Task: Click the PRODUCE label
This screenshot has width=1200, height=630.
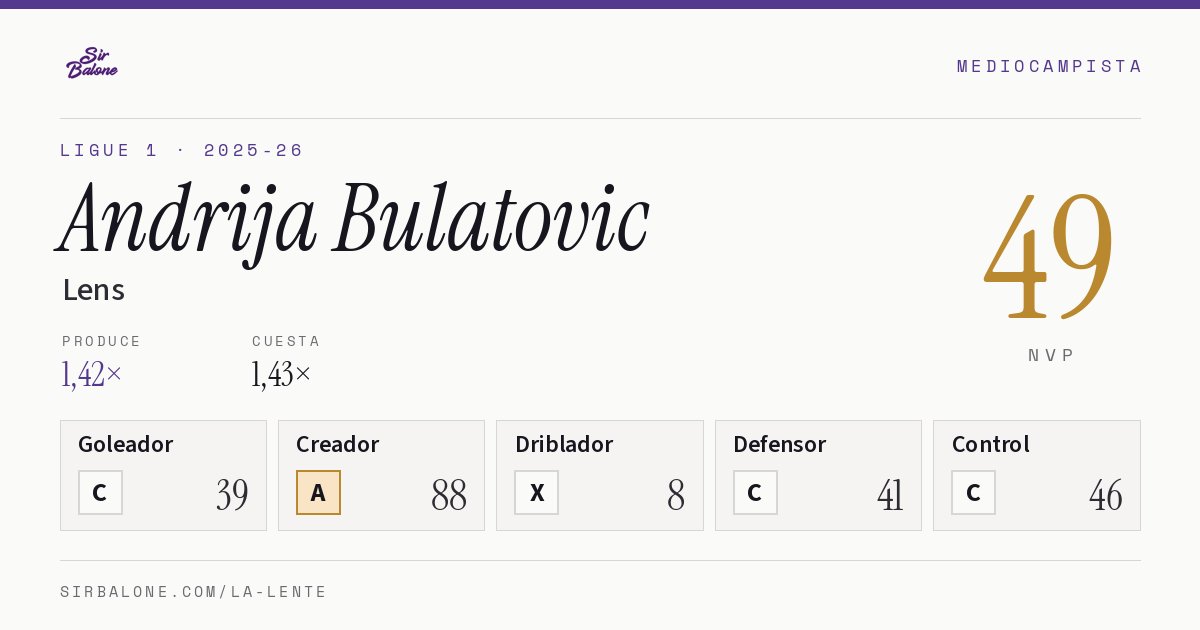Action: coord(102,341)
